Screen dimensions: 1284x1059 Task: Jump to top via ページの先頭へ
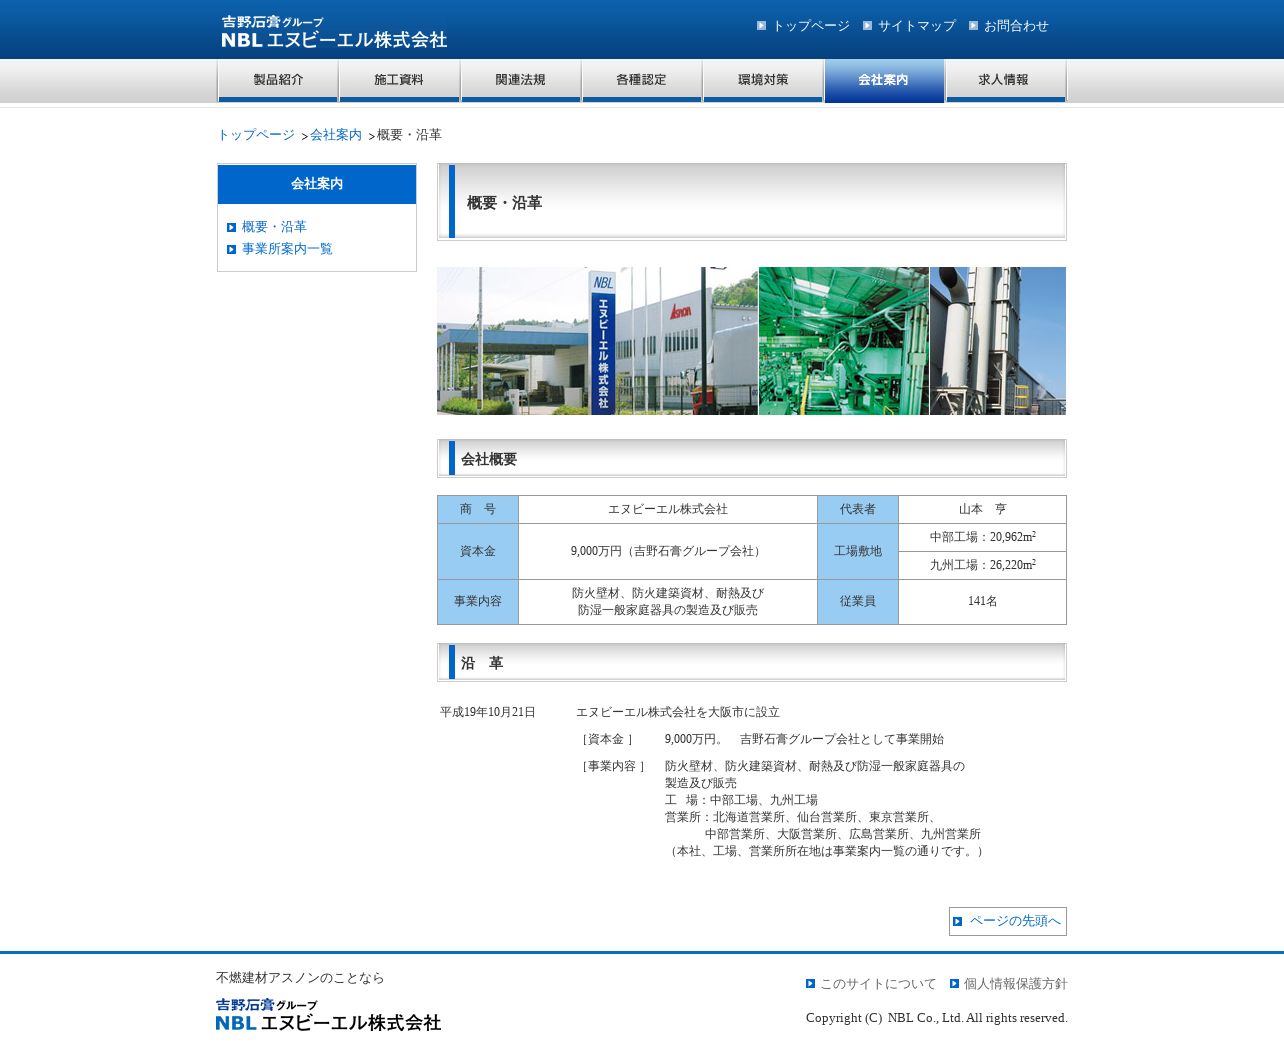click(1008, 922)
